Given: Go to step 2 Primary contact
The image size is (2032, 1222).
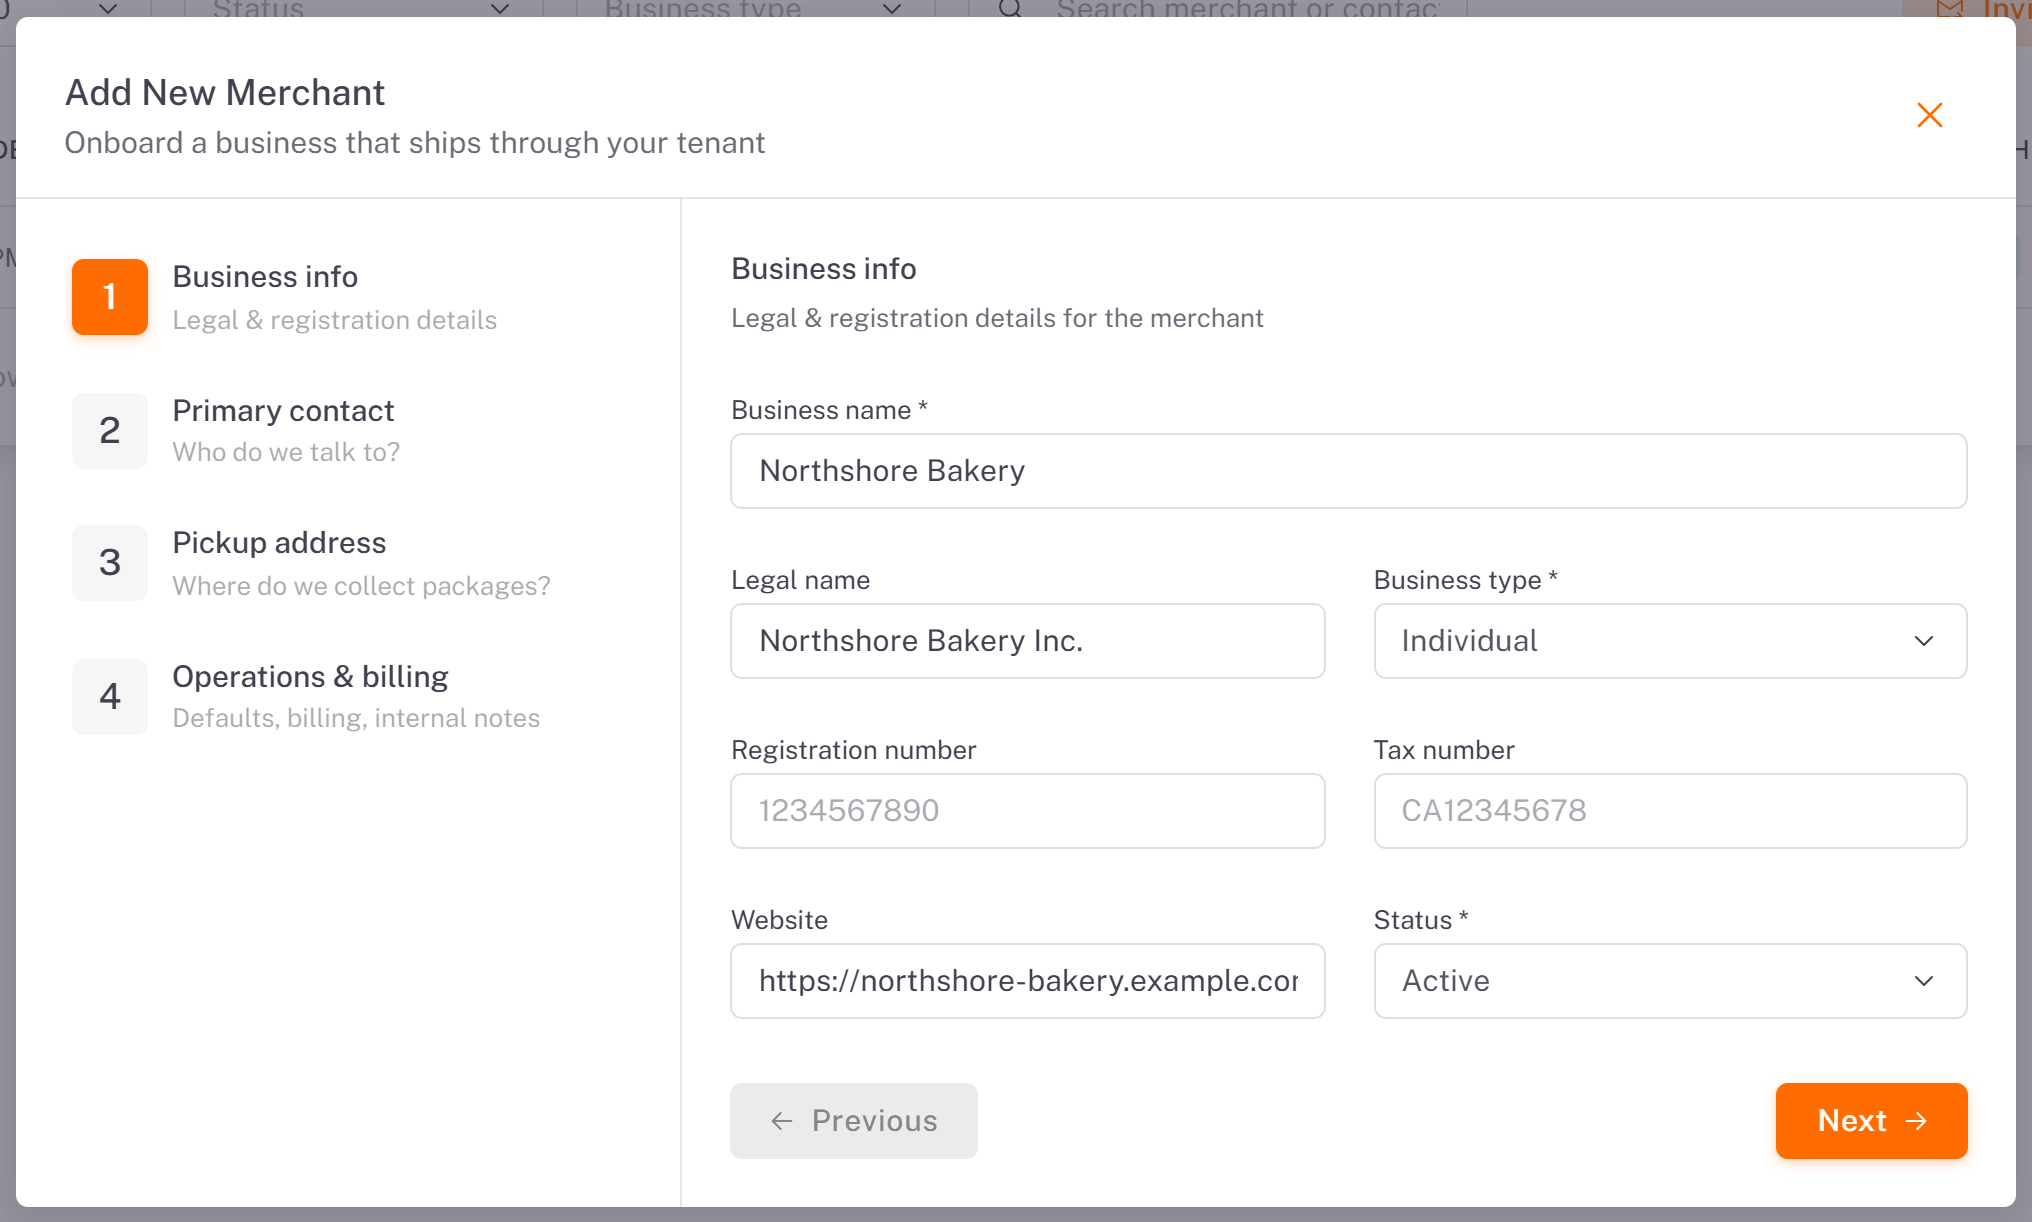Looking at the screenshot, I should click(236, 431).
